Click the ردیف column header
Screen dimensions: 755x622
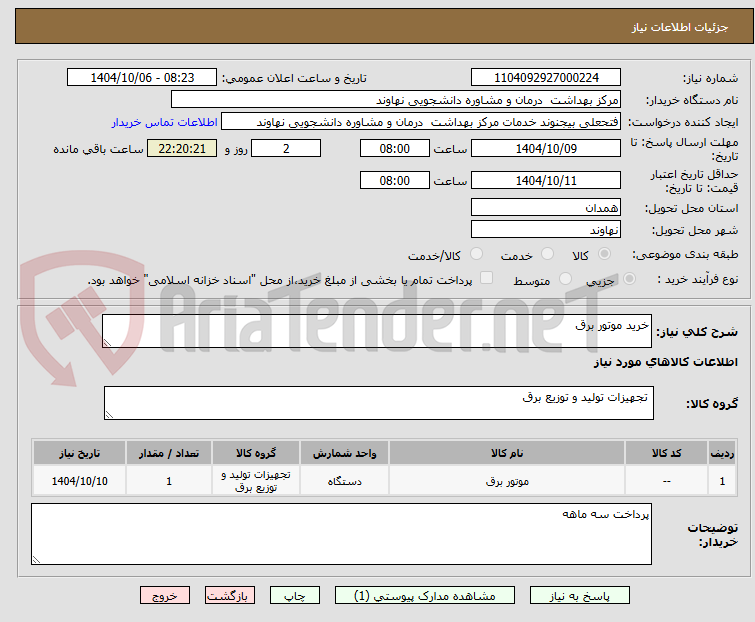(722, 453)
